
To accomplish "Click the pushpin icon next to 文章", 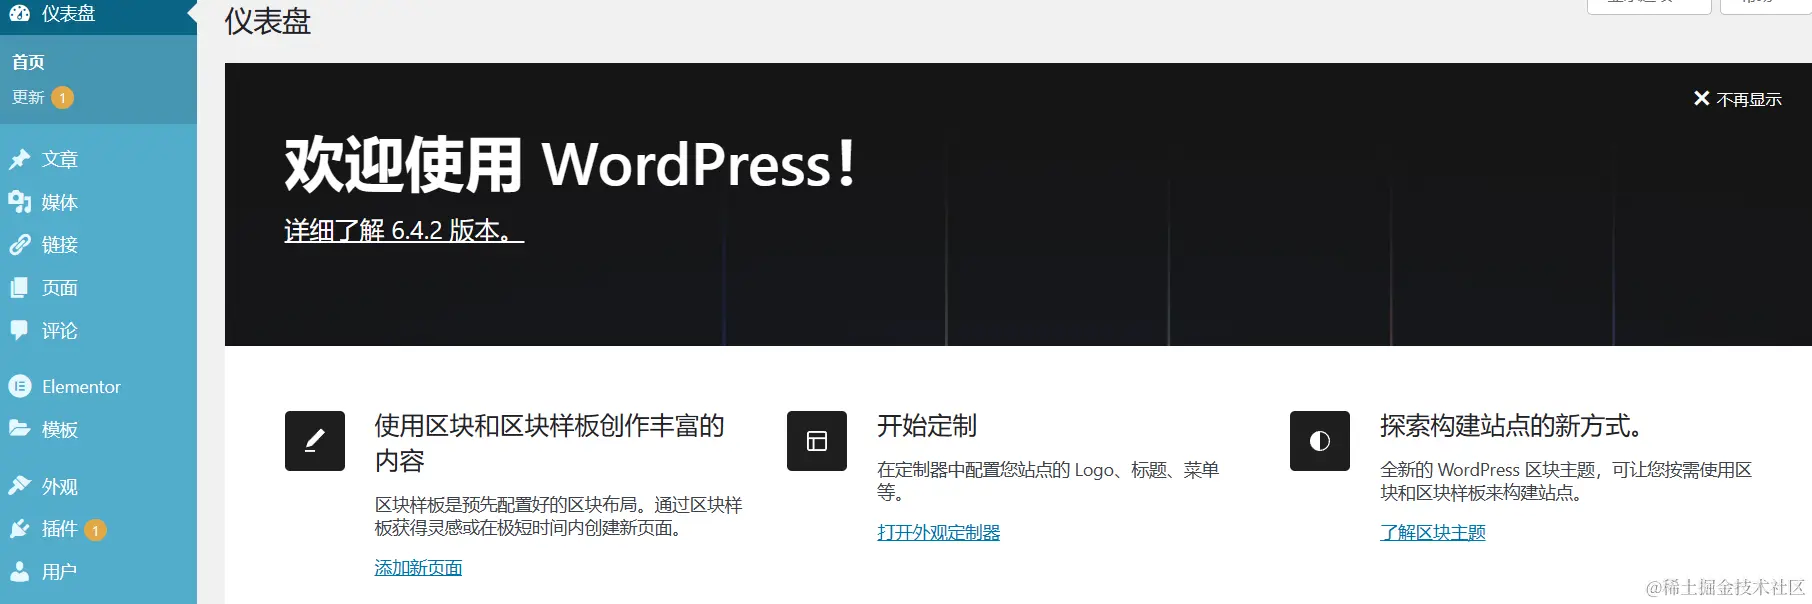I will pyautogui.click(x=19, y=159).
